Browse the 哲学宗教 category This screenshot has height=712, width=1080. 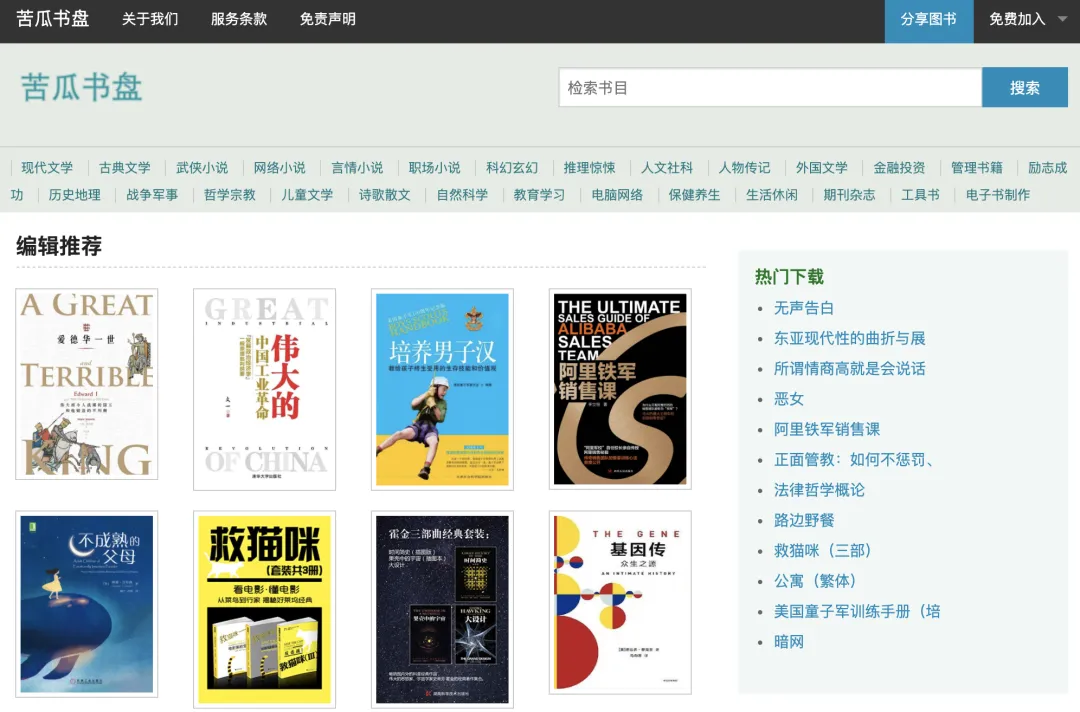[x=229, y=195]
